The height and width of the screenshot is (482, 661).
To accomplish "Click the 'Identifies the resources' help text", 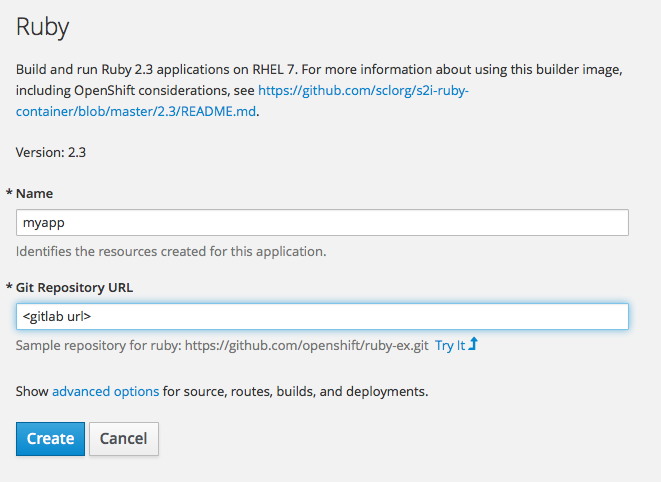I will [170, 250].
